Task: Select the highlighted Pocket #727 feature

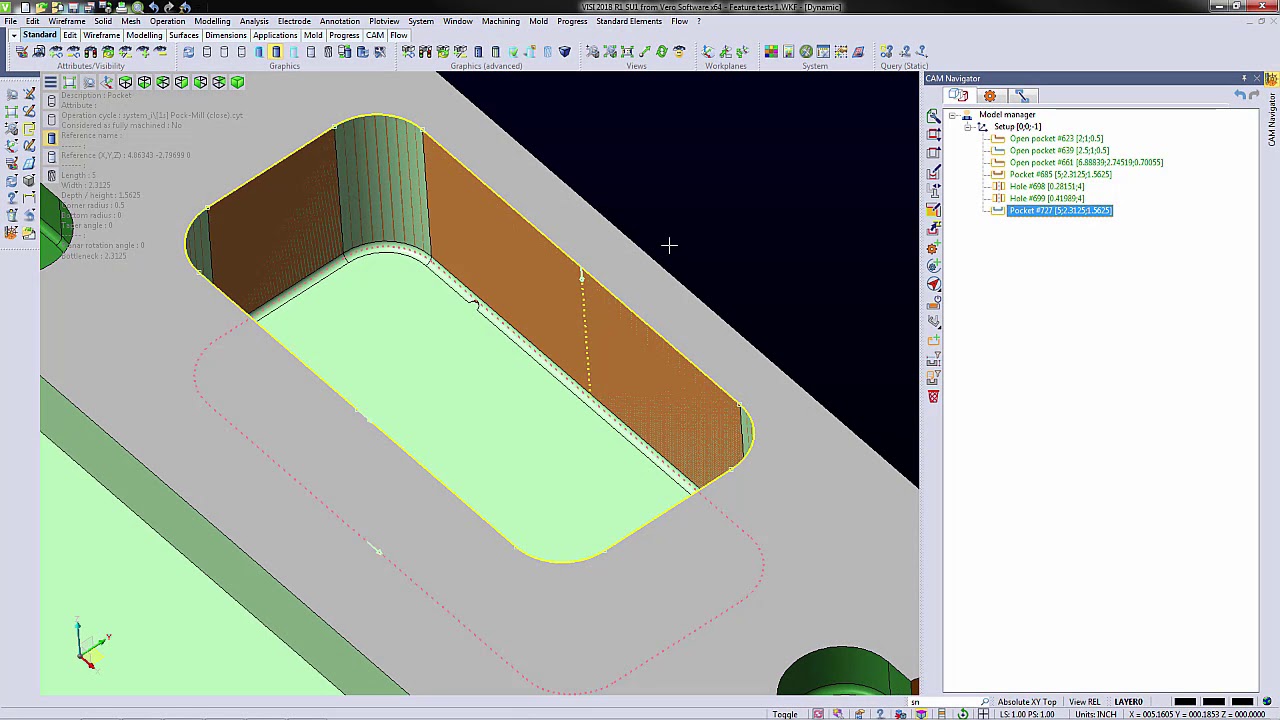Action: [1060, 211]
